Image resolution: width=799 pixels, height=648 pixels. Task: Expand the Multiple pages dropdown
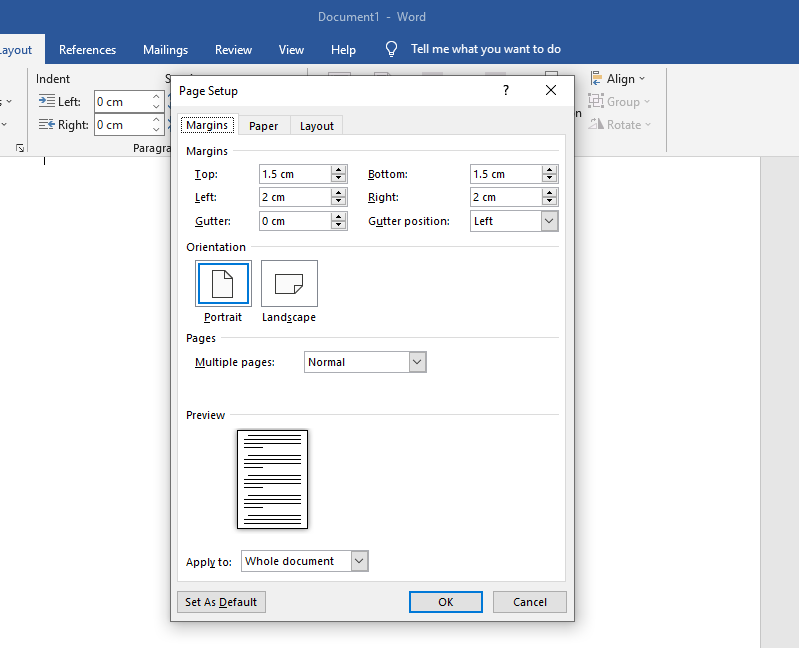pos(418,362)
